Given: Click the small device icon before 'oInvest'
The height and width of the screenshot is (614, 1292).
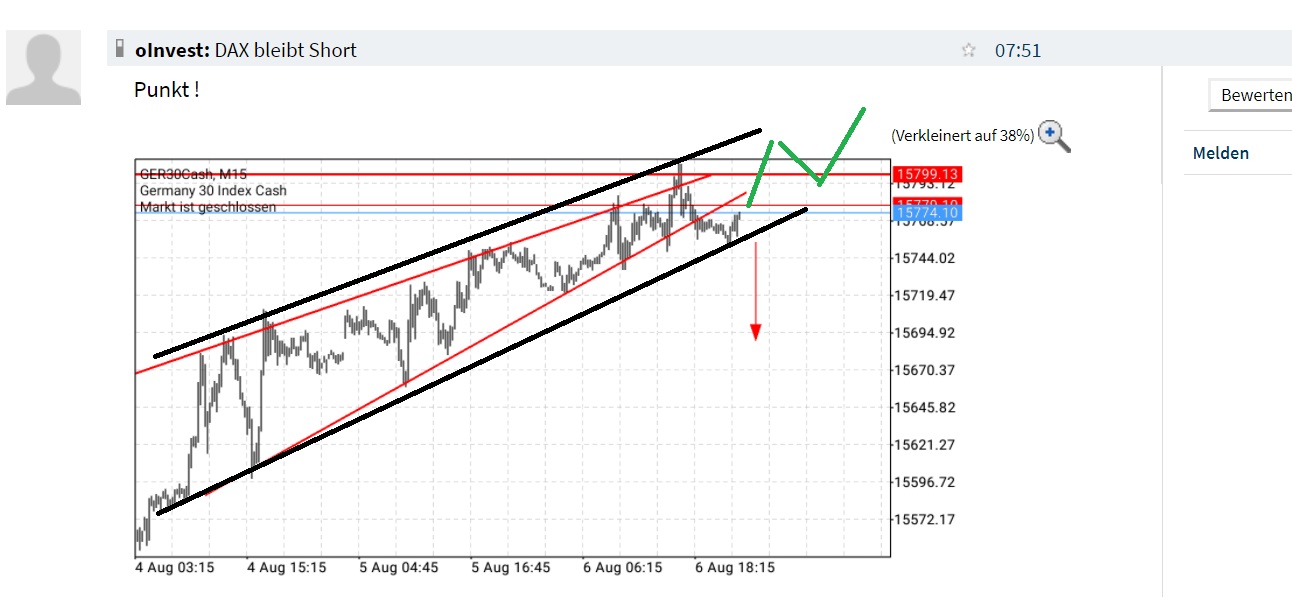Looking at the screenshot, I should pyautogui.click(x=120, y=48).
